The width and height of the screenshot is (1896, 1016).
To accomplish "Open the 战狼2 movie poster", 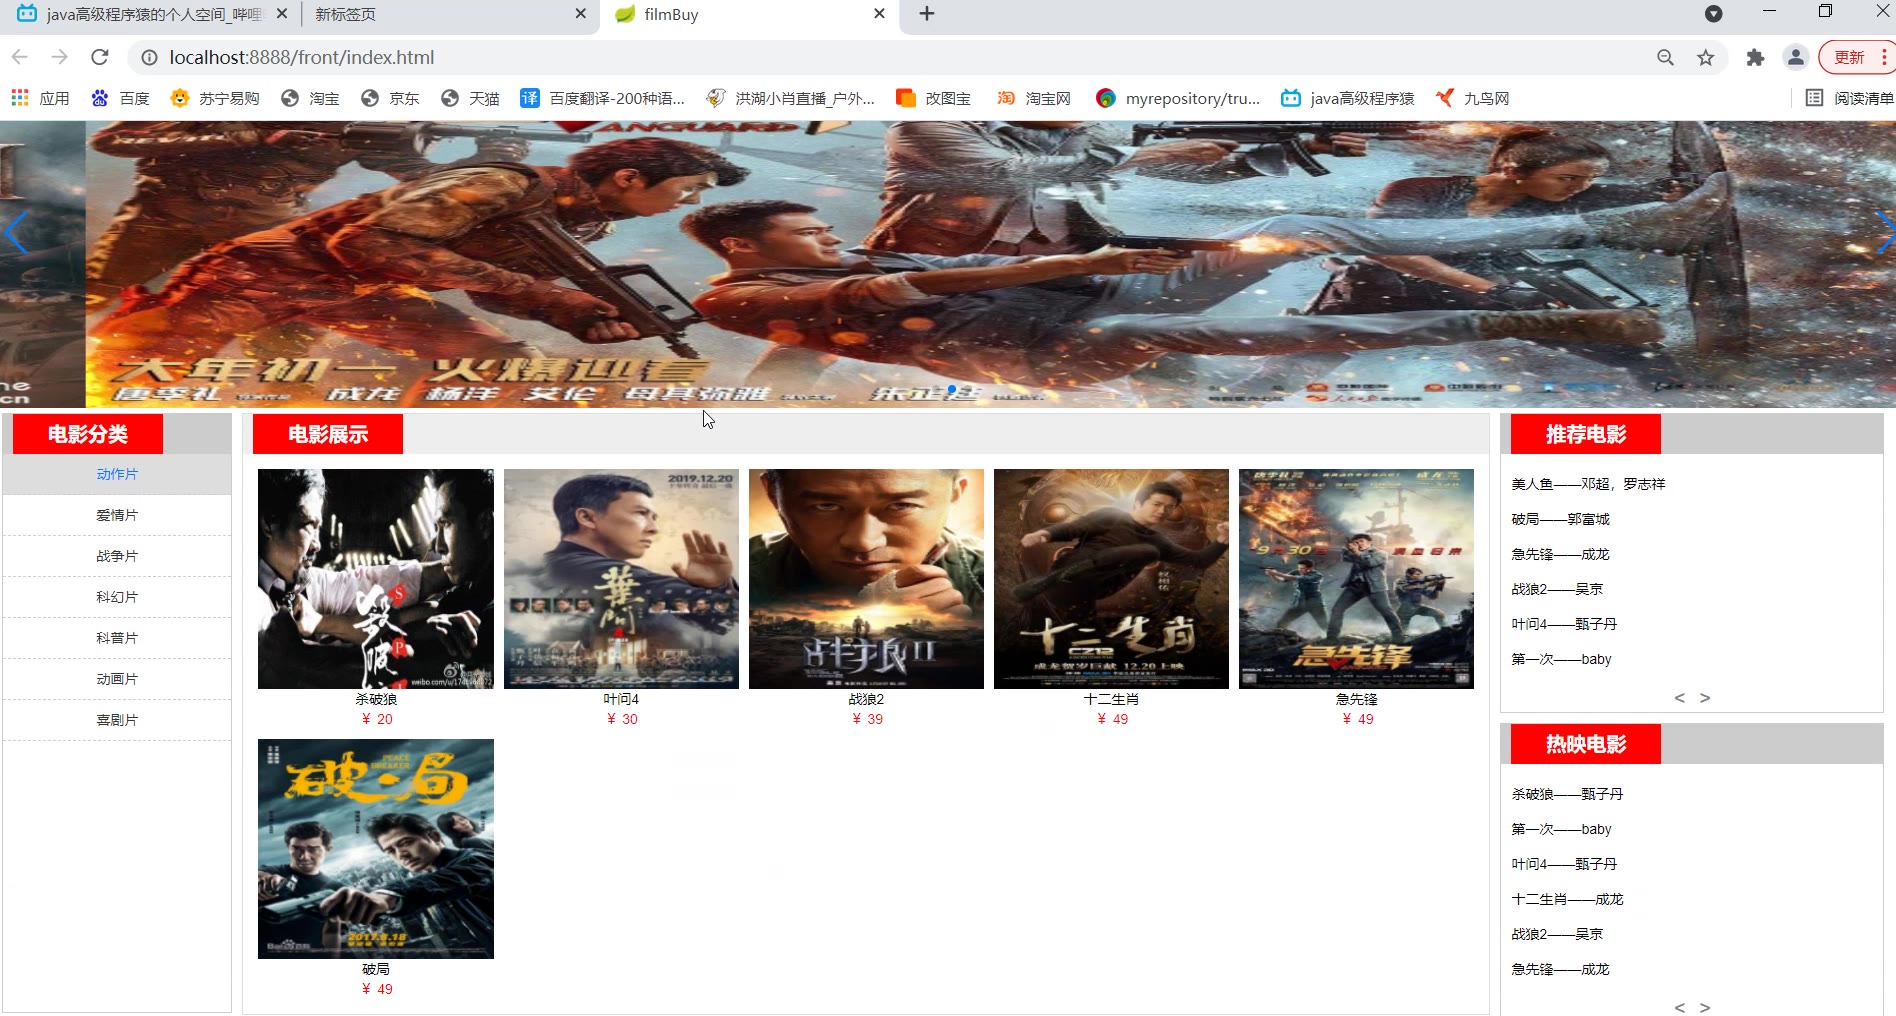I will 866,579.
